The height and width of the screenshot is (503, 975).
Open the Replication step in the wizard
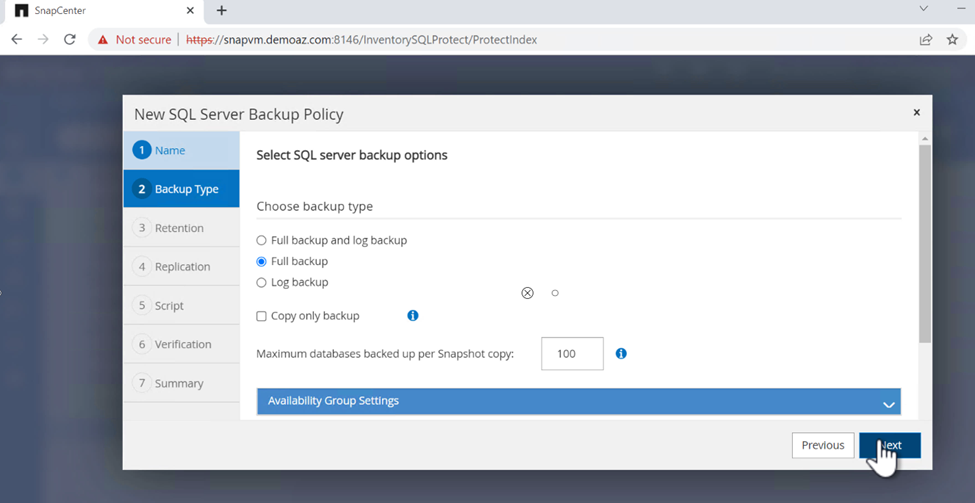(182, 267)
